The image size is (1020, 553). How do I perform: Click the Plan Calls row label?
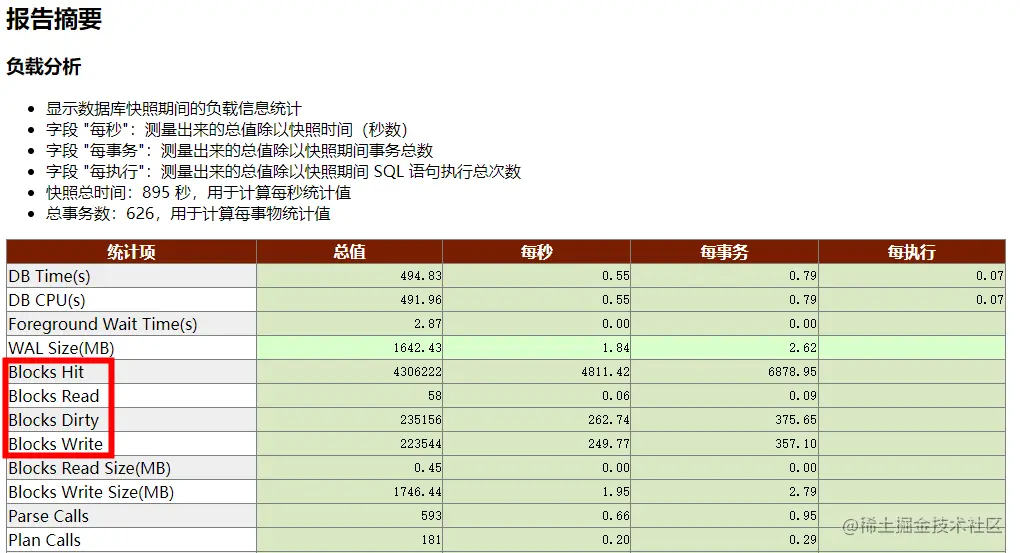[x=45, y=540]
